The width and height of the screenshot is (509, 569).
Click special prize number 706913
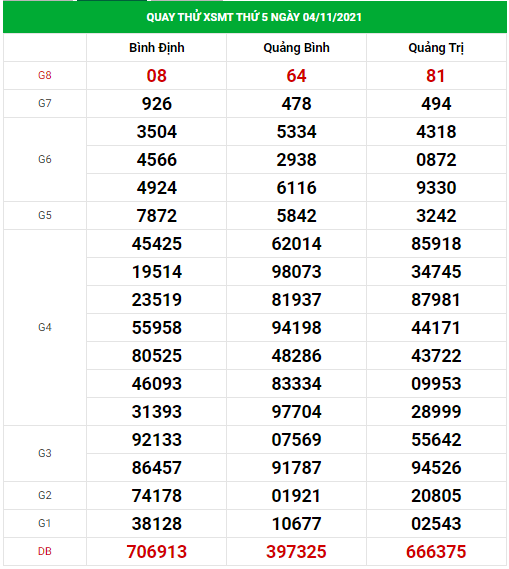pos(157,552)
